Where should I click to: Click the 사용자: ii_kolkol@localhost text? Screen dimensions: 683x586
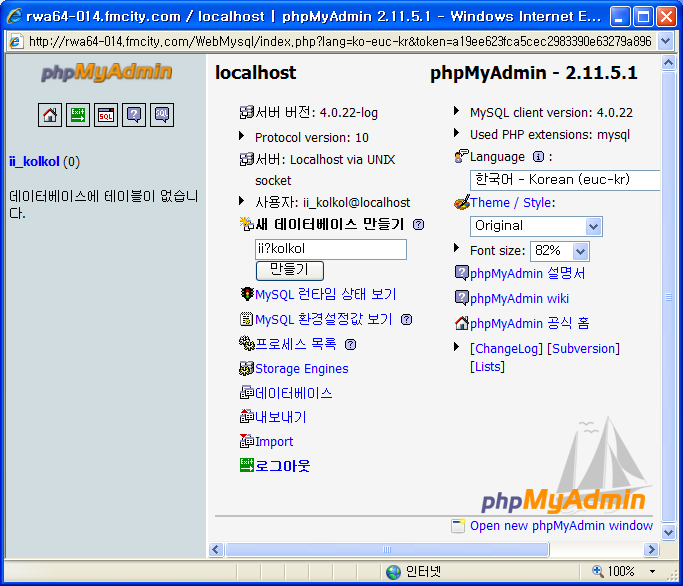pyautogui.click(x=333, y=203)
